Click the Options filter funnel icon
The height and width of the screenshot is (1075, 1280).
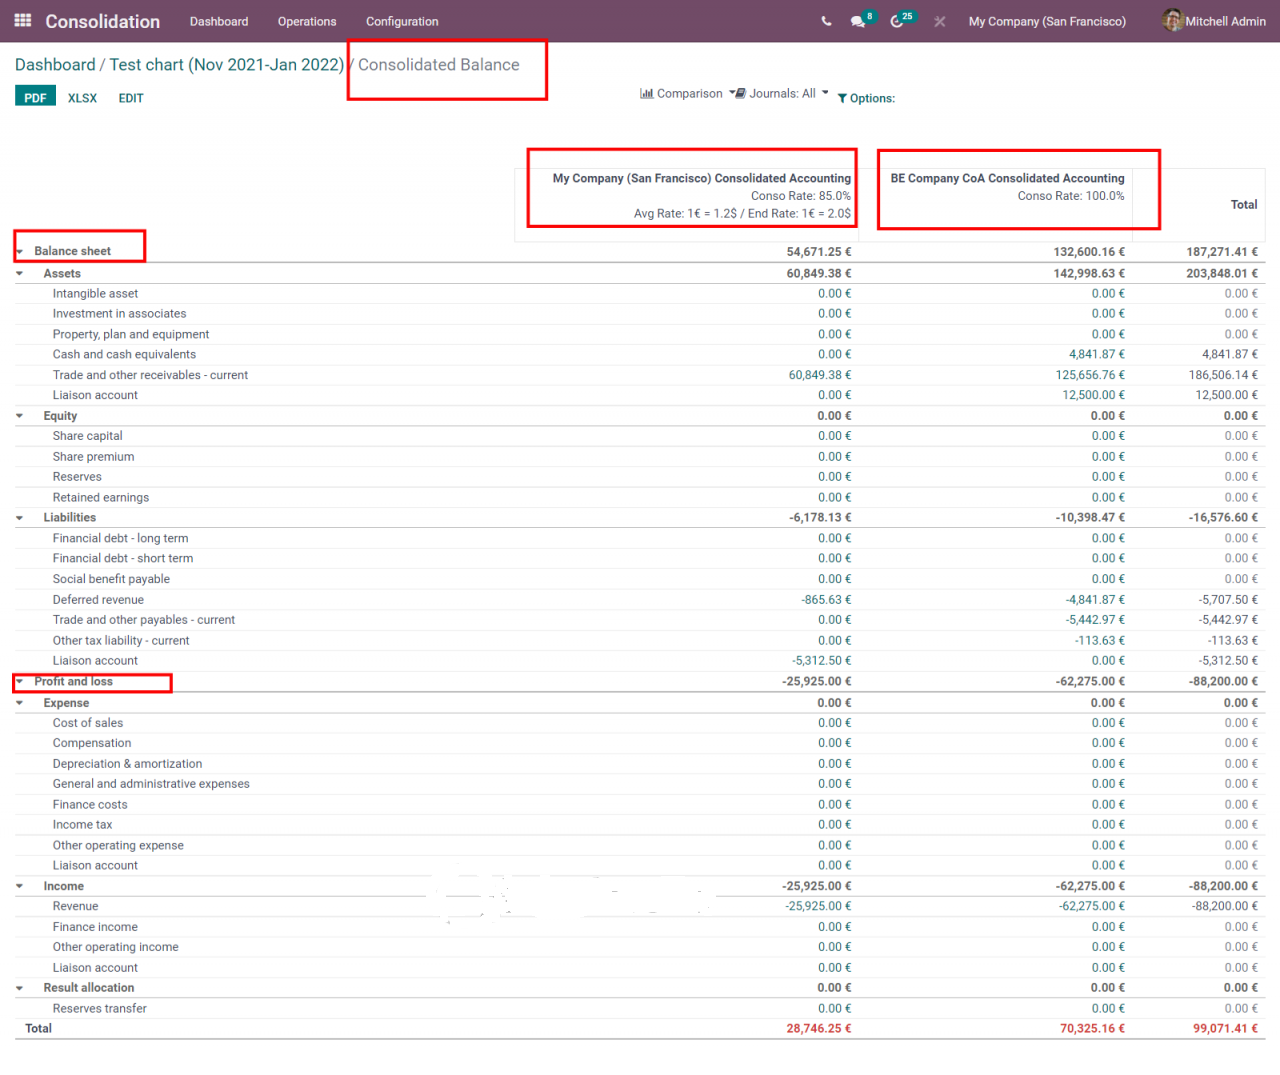click(x=842, y=98)
